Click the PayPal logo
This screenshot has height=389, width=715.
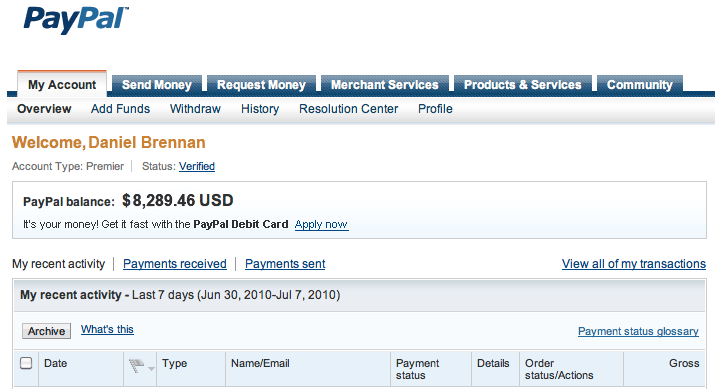pos(76,20)
